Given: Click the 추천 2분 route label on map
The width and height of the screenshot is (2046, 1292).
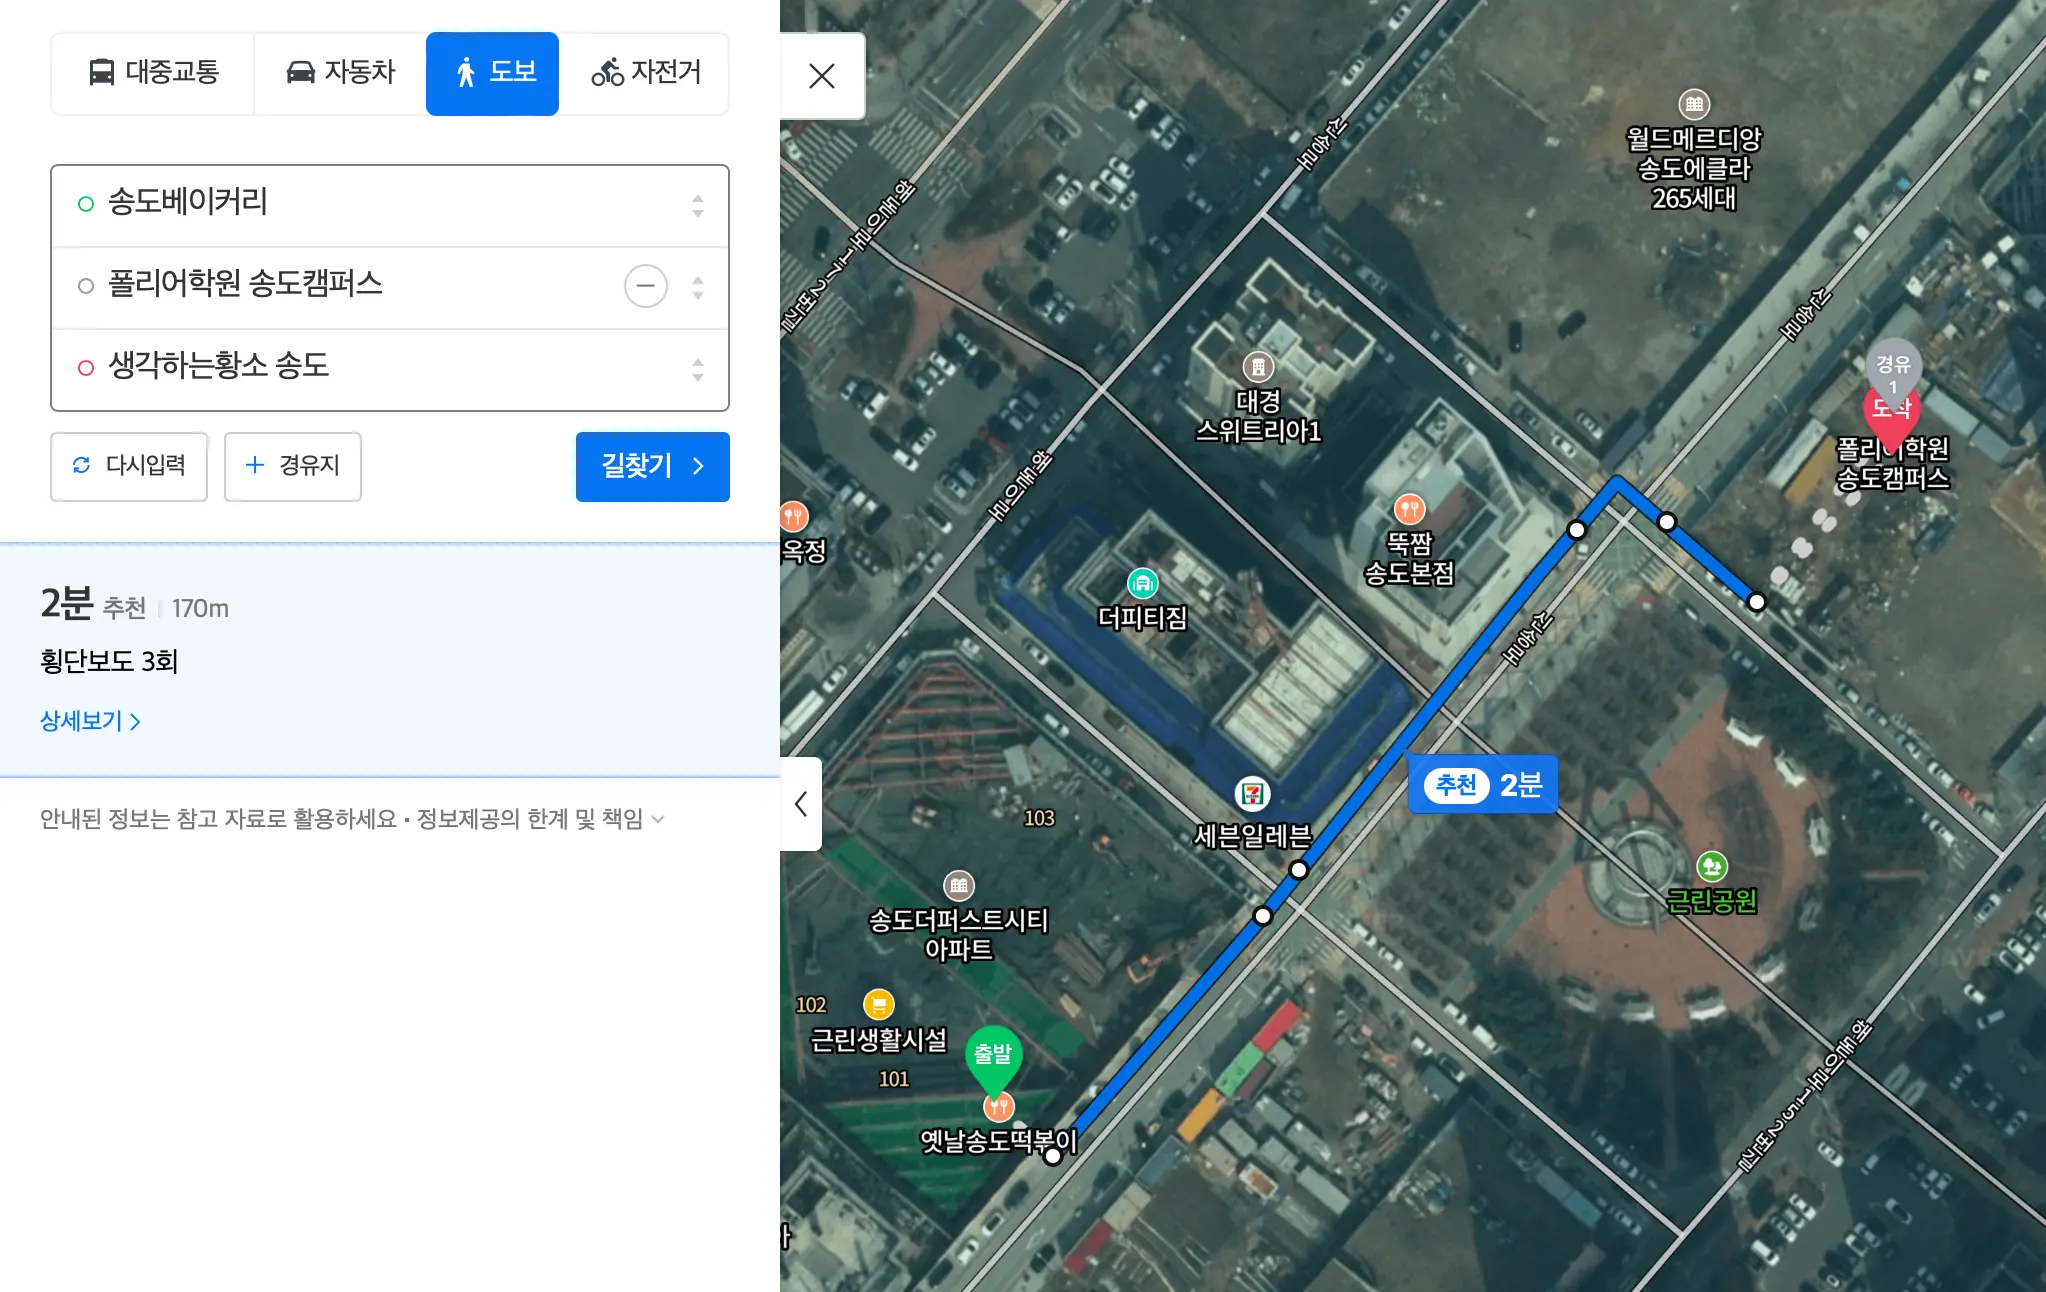Looking at the screenshot, I should [1483, 785].
